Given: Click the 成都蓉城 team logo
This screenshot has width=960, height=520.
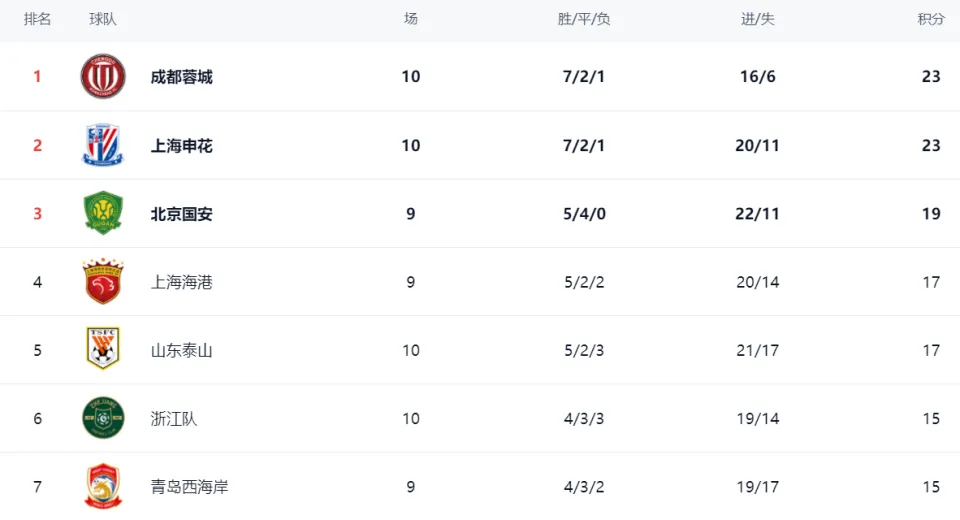Looking at the screenshot, I should (103, 77).
